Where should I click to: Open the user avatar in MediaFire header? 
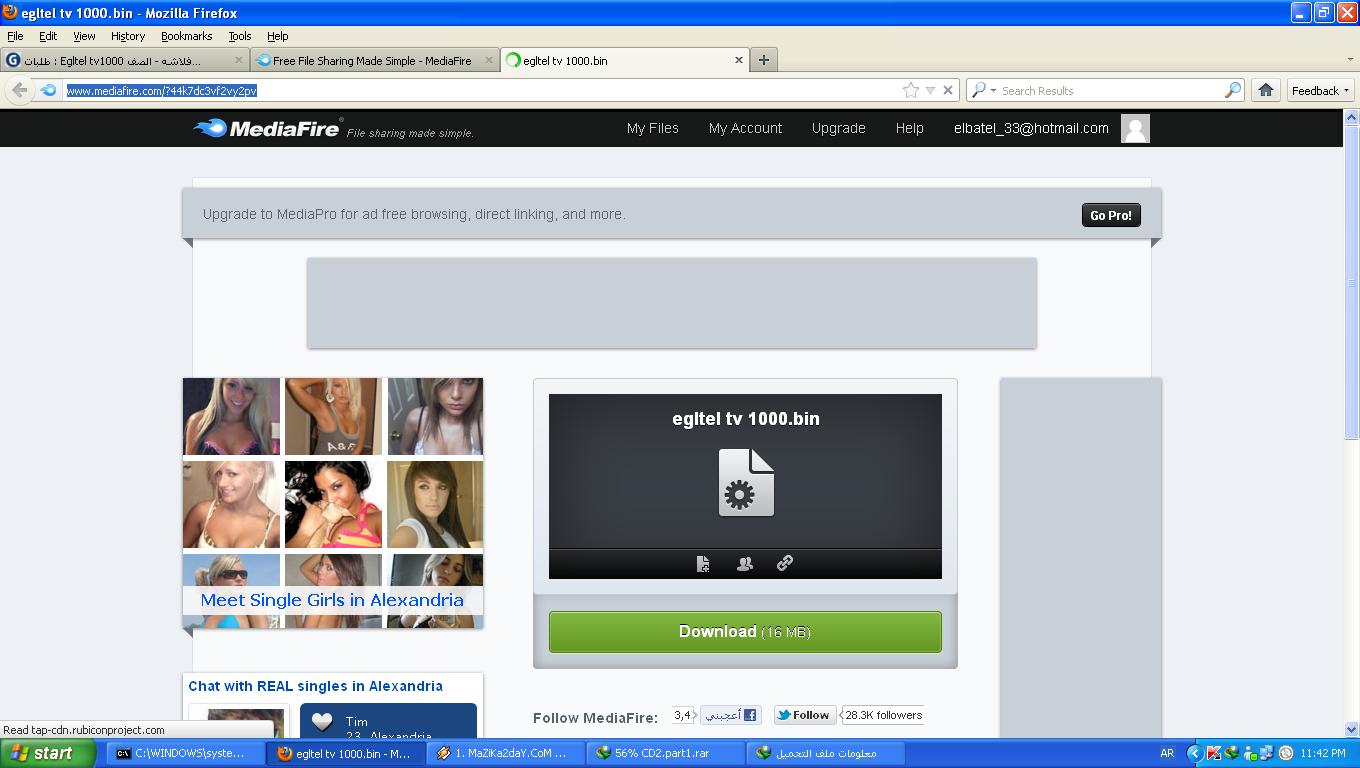(x=1135, y=128)
